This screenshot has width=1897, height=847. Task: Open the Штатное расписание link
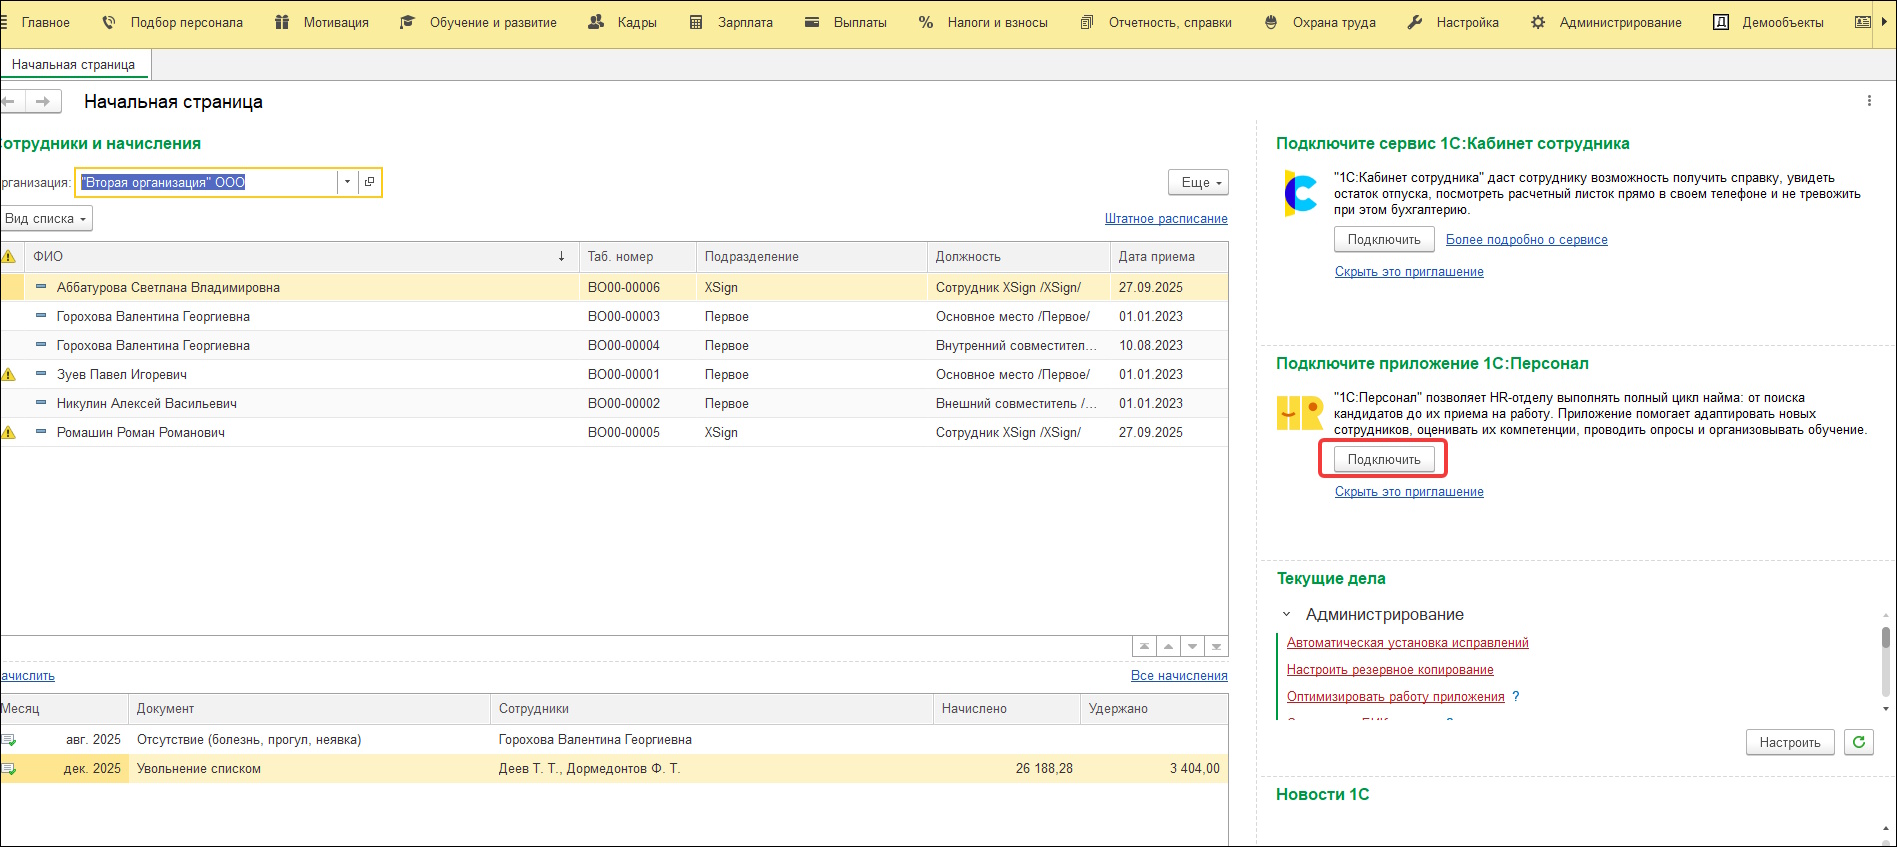[1166, 219]
